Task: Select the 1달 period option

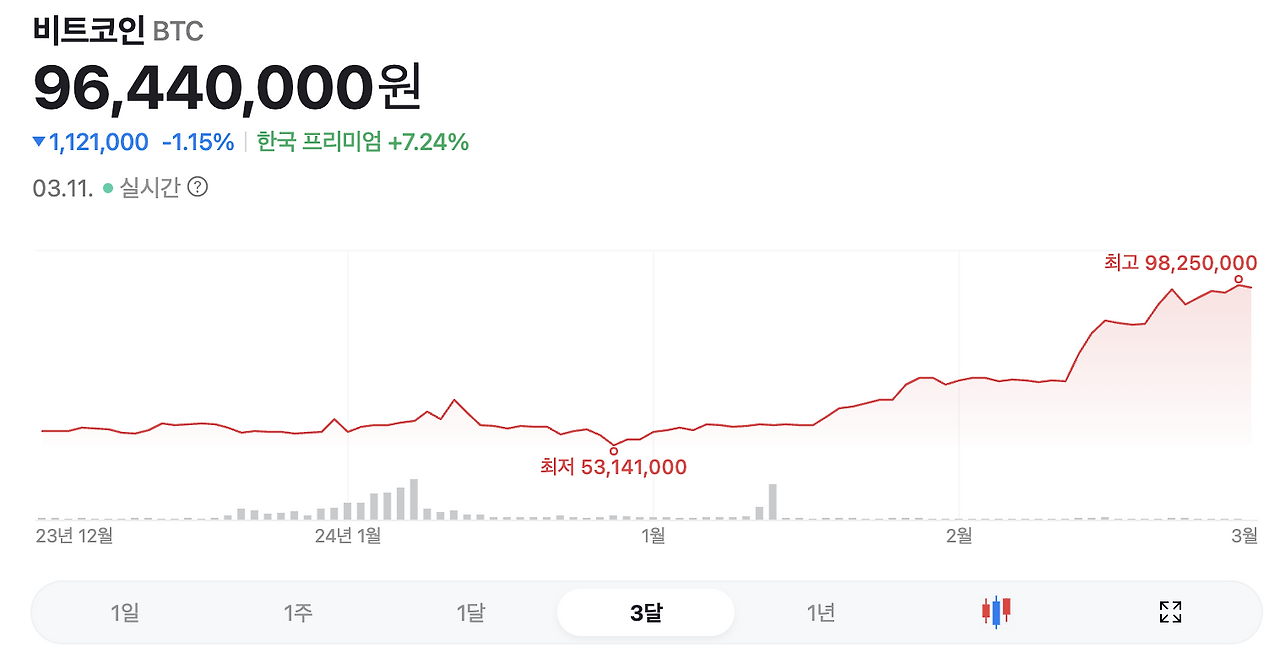Action: coord(472,611)
